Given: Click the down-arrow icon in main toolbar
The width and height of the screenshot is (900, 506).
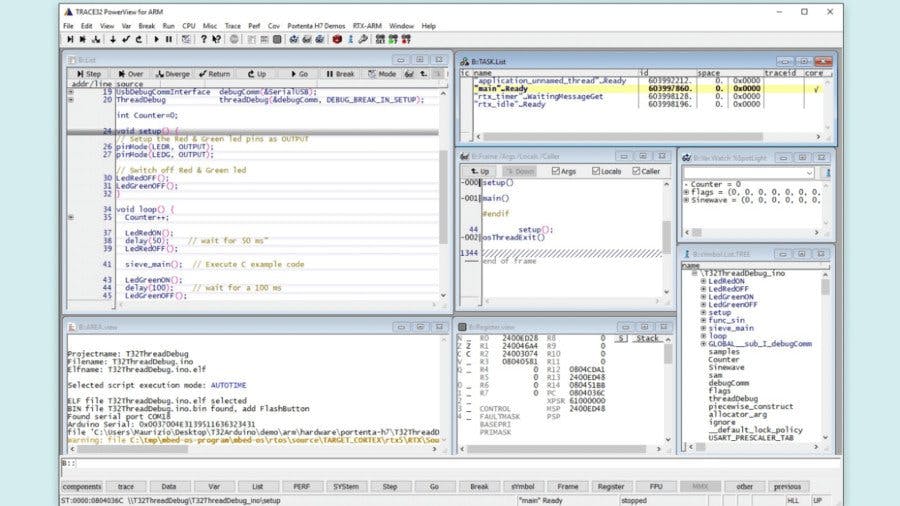Looking at the screenshot, I should (x=113, y=40).
